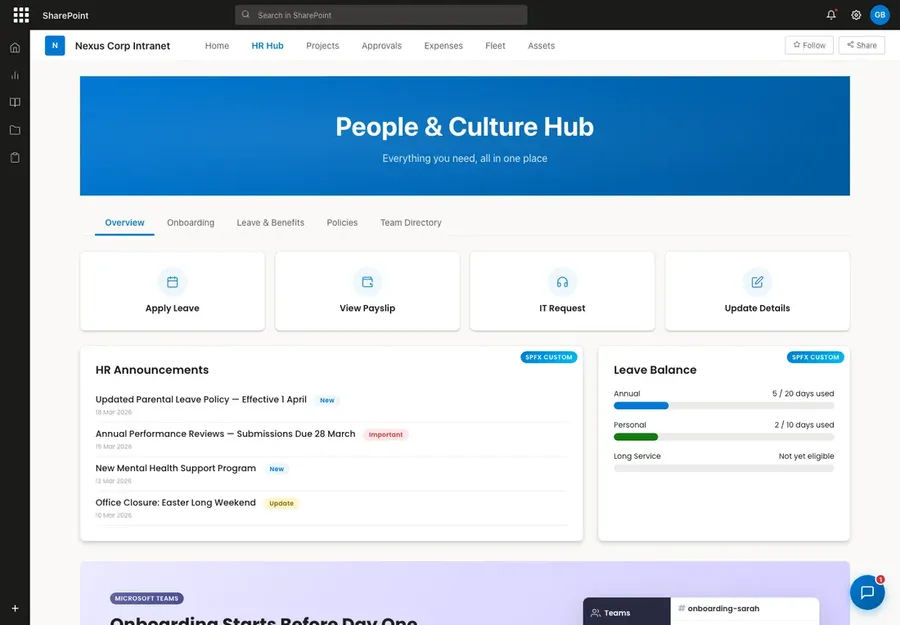Image resolution: width=900 pixels, height=625 pixels.
Task: Open the chat bubble button
Action: tap(867, 592)
